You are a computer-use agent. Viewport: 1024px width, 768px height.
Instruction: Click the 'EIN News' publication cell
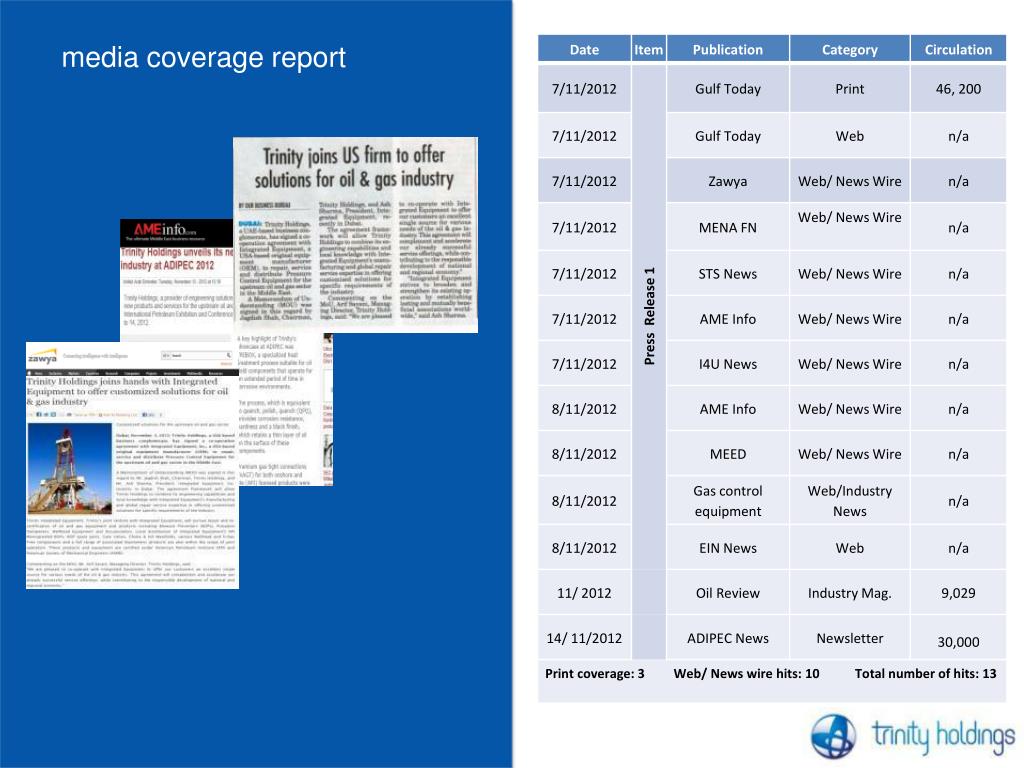[728, 548]
